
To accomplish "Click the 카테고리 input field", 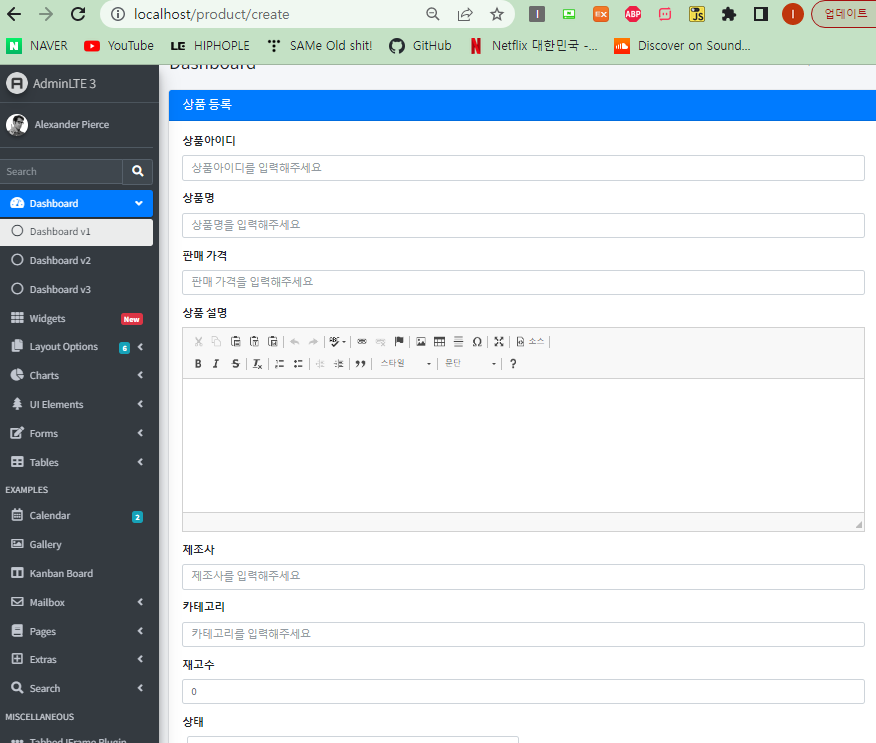I will pyautogui.click(x=523, y=634).
